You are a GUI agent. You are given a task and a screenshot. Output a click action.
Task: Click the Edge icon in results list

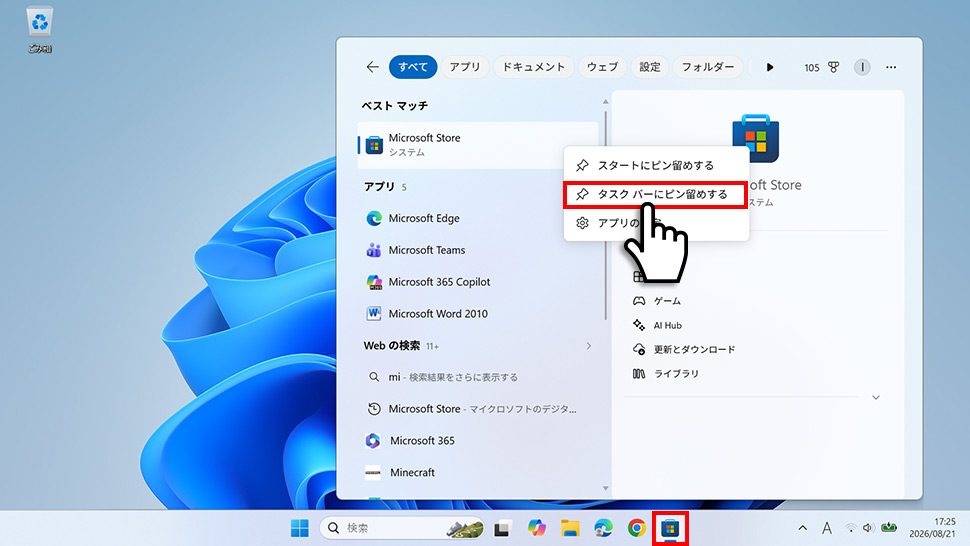(x=374, y=218)
